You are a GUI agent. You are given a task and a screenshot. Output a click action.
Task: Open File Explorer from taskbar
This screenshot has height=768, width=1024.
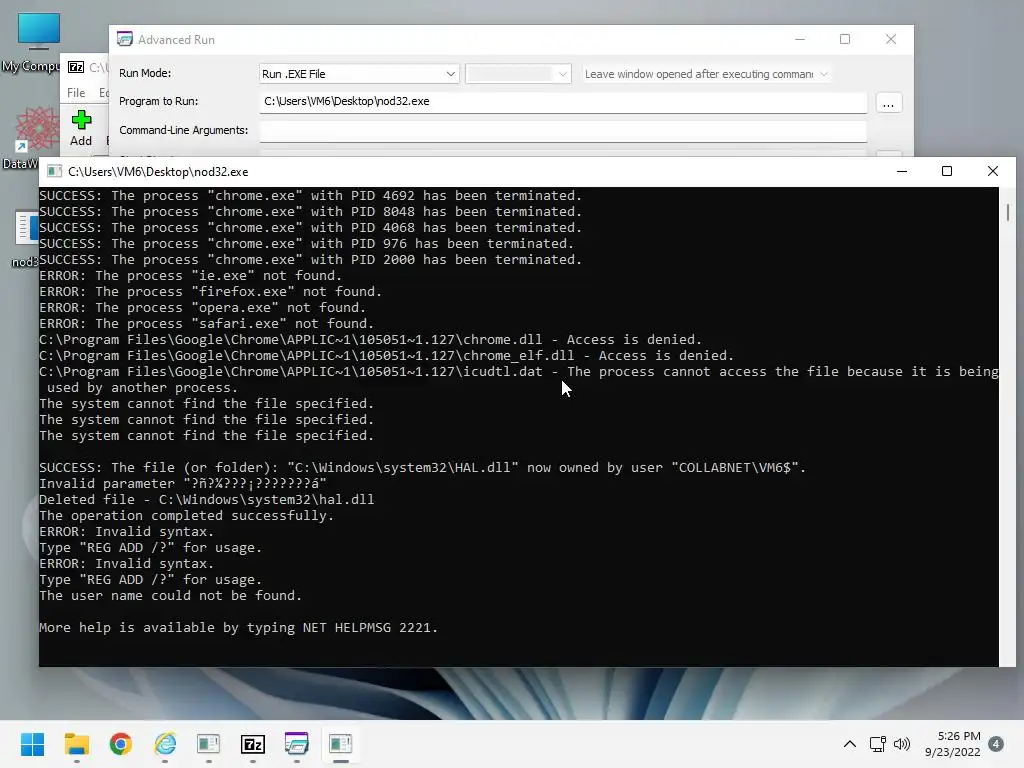(x=76, y=744)
